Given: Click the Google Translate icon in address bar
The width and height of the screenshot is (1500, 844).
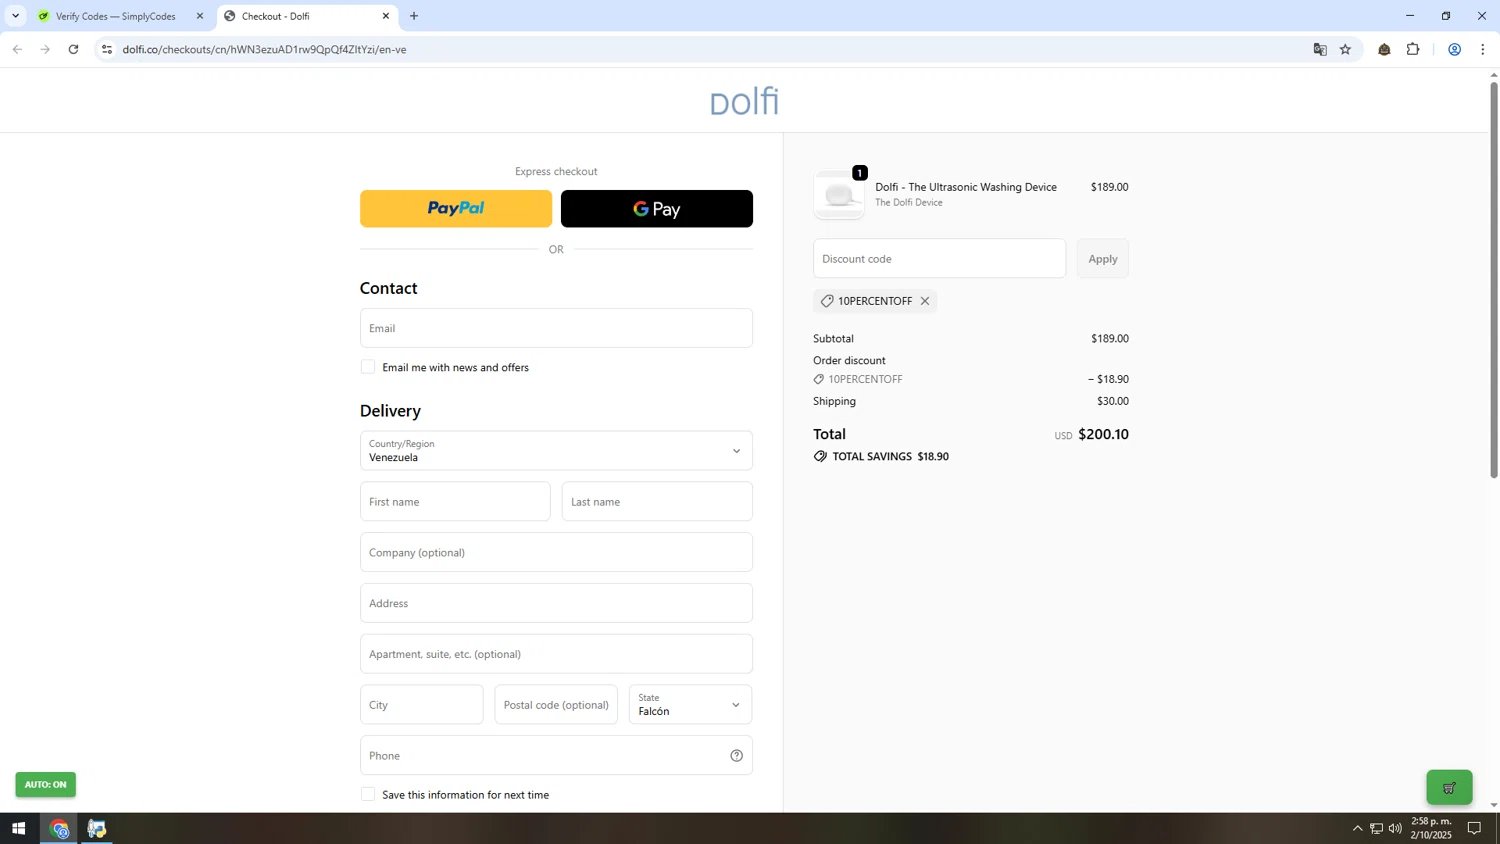Looking at the screenshot, I should point(1320,49).
